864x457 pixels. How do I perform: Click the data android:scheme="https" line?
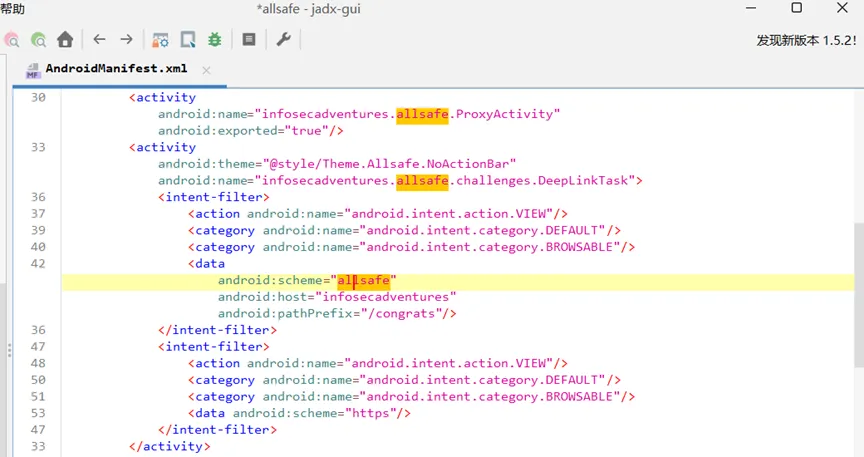point(299,413)
